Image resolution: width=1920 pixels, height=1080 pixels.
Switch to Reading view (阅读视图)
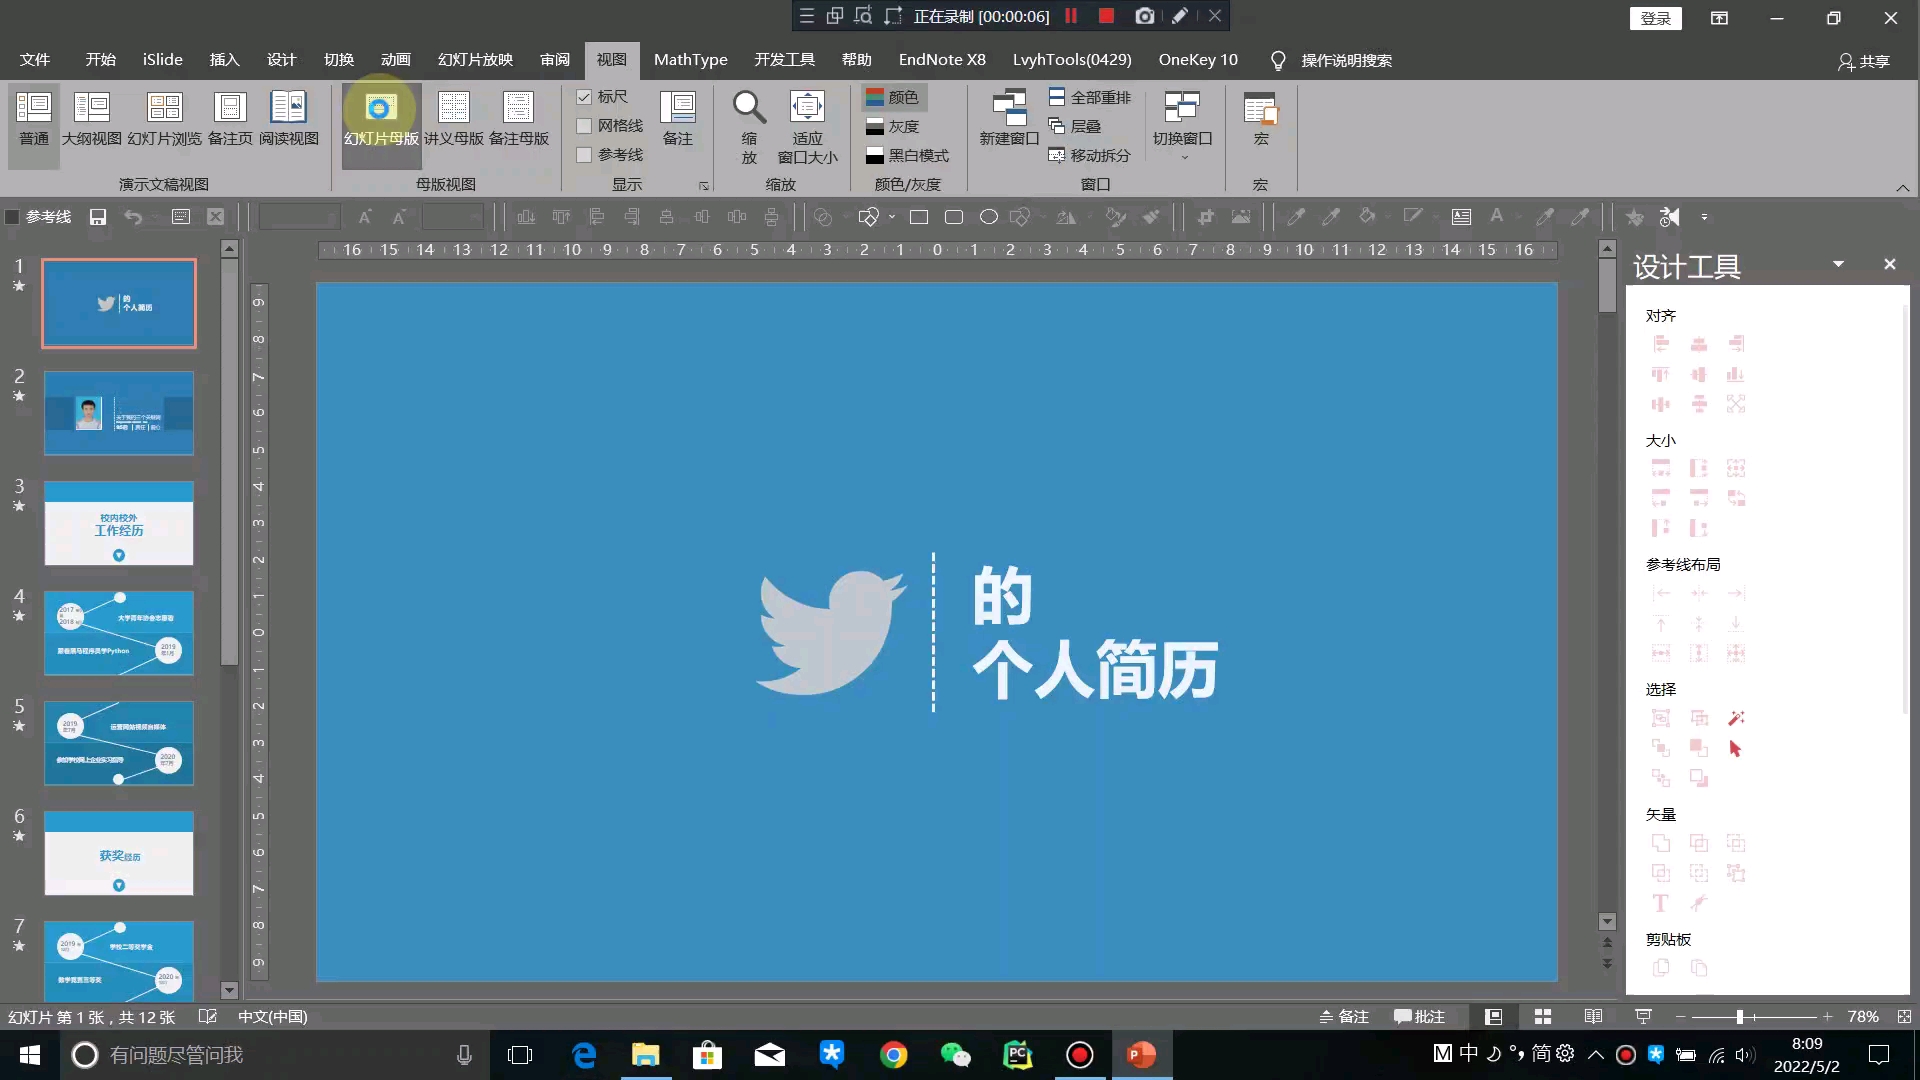[x=289, y=119]
